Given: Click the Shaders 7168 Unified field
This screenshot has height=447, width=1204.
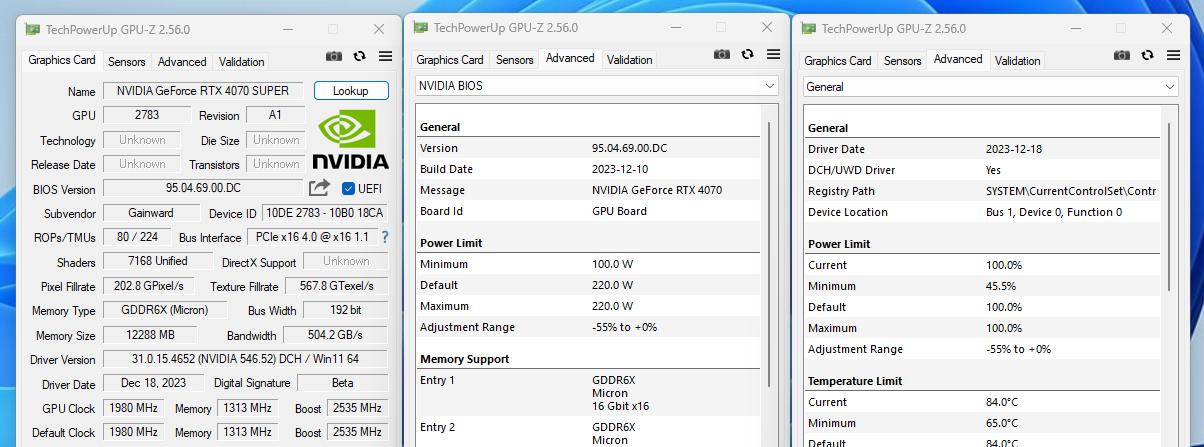Looking at the screenshot, I should coord(158,261).
